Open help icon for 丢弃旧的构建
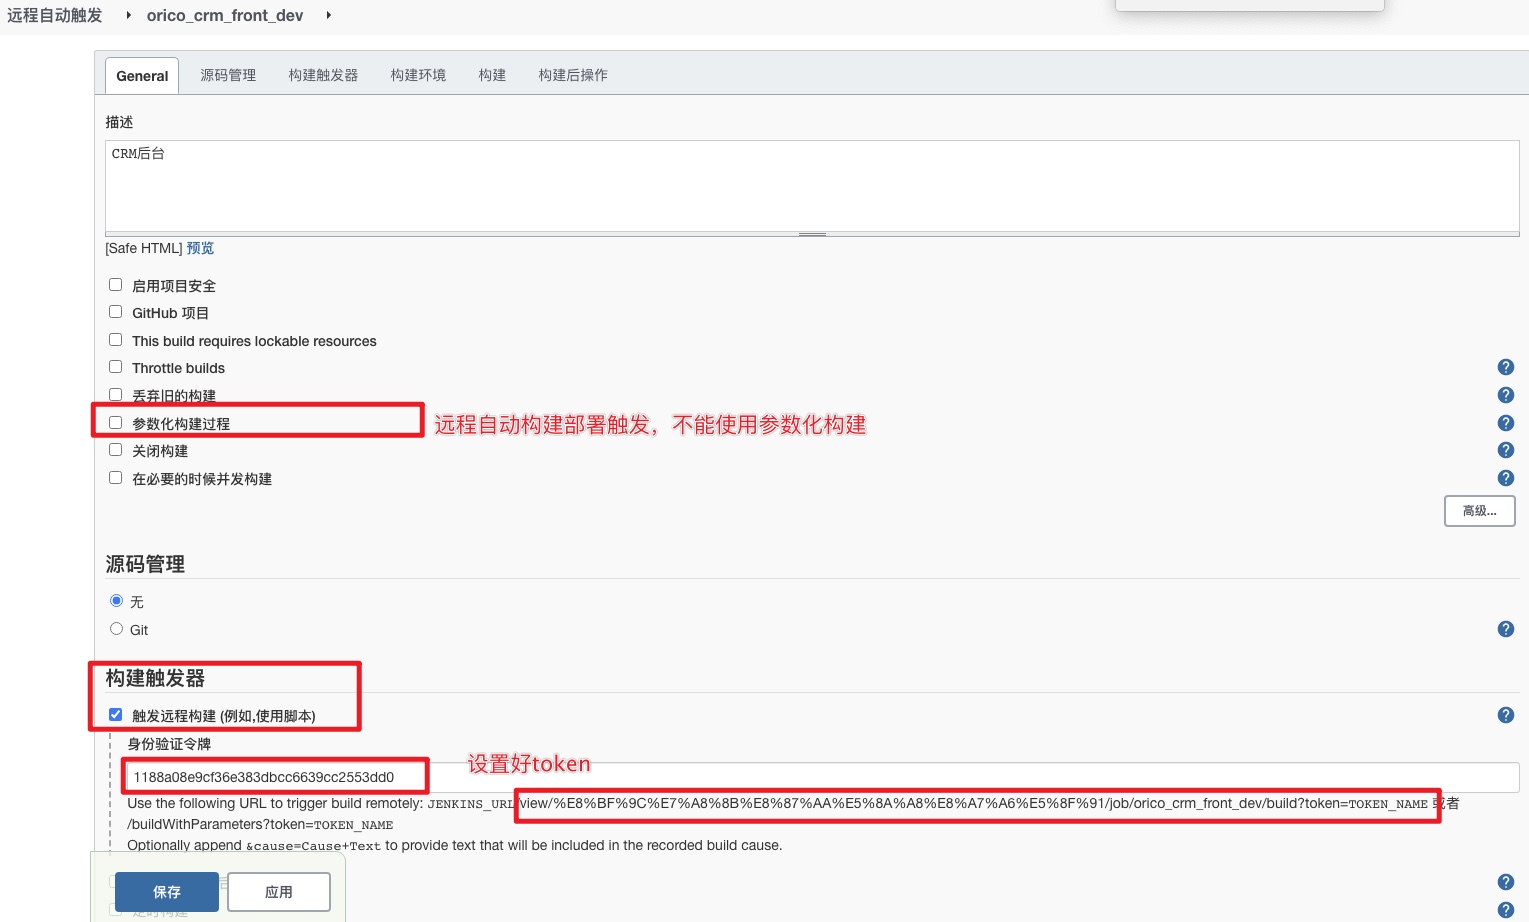1529x922 pixels. coord(1505,395)
